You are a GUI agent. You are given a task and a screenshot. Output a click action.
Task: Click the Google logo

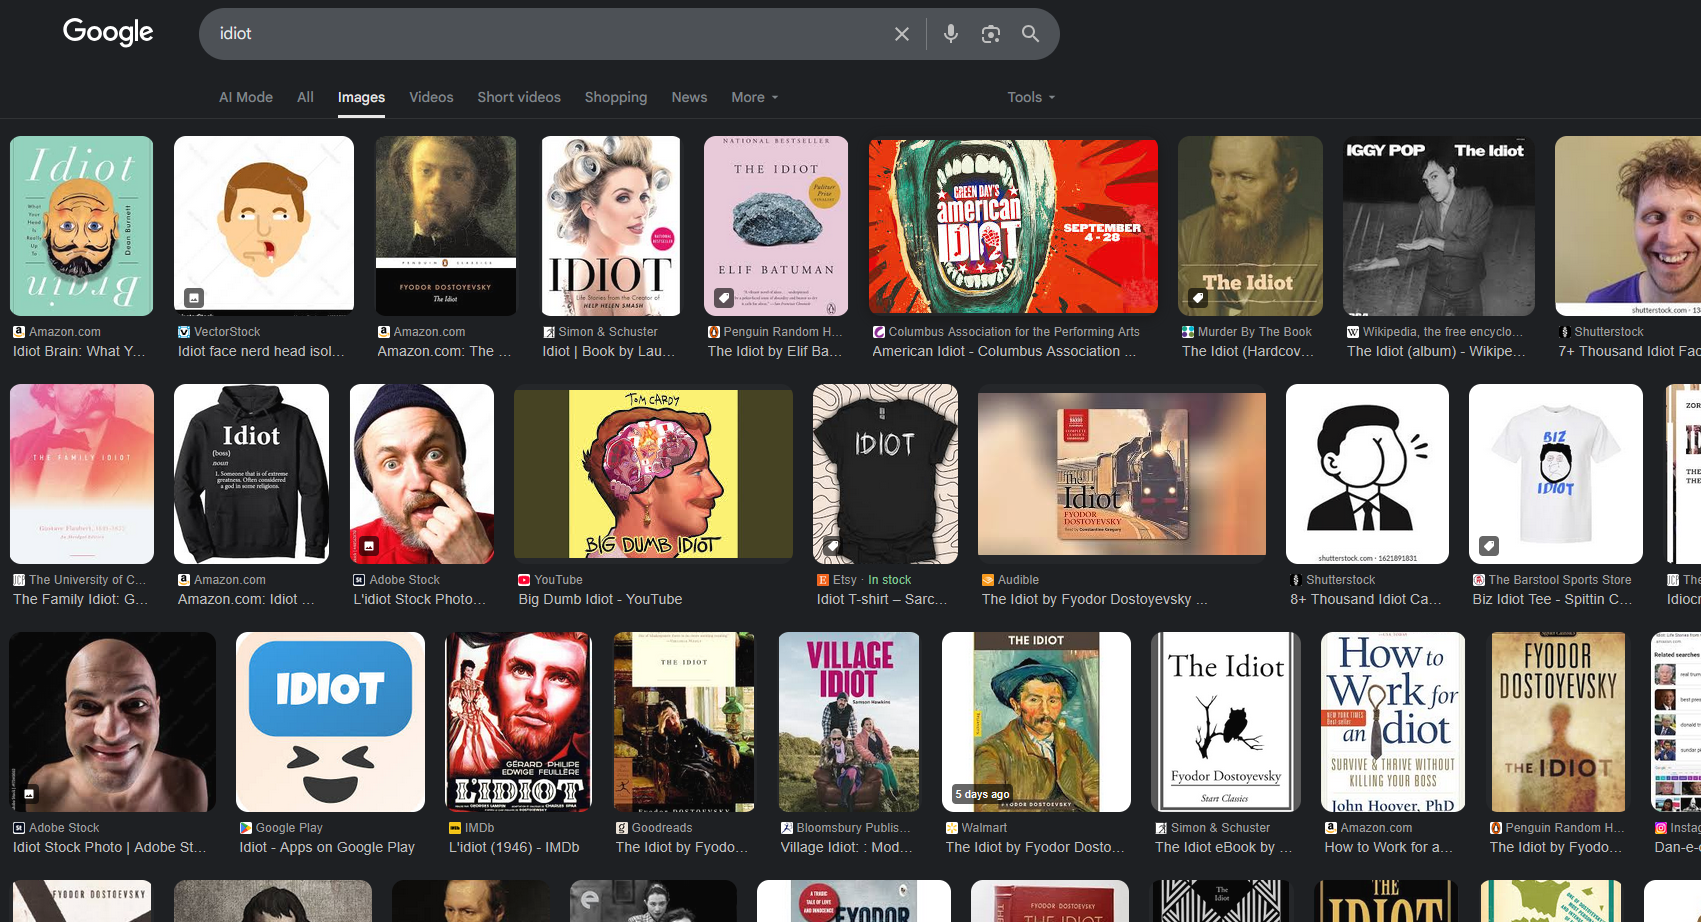click(x=108, y=32)
